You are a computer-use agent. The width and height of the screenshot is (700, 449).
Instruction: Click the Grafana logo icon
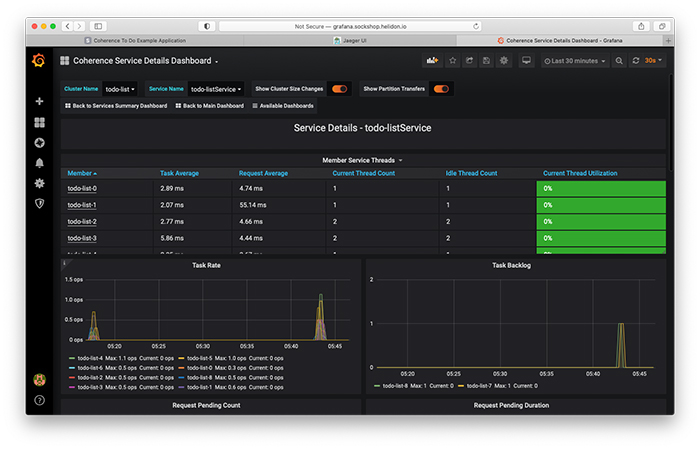pyautogui.click(x=39, y=60)
